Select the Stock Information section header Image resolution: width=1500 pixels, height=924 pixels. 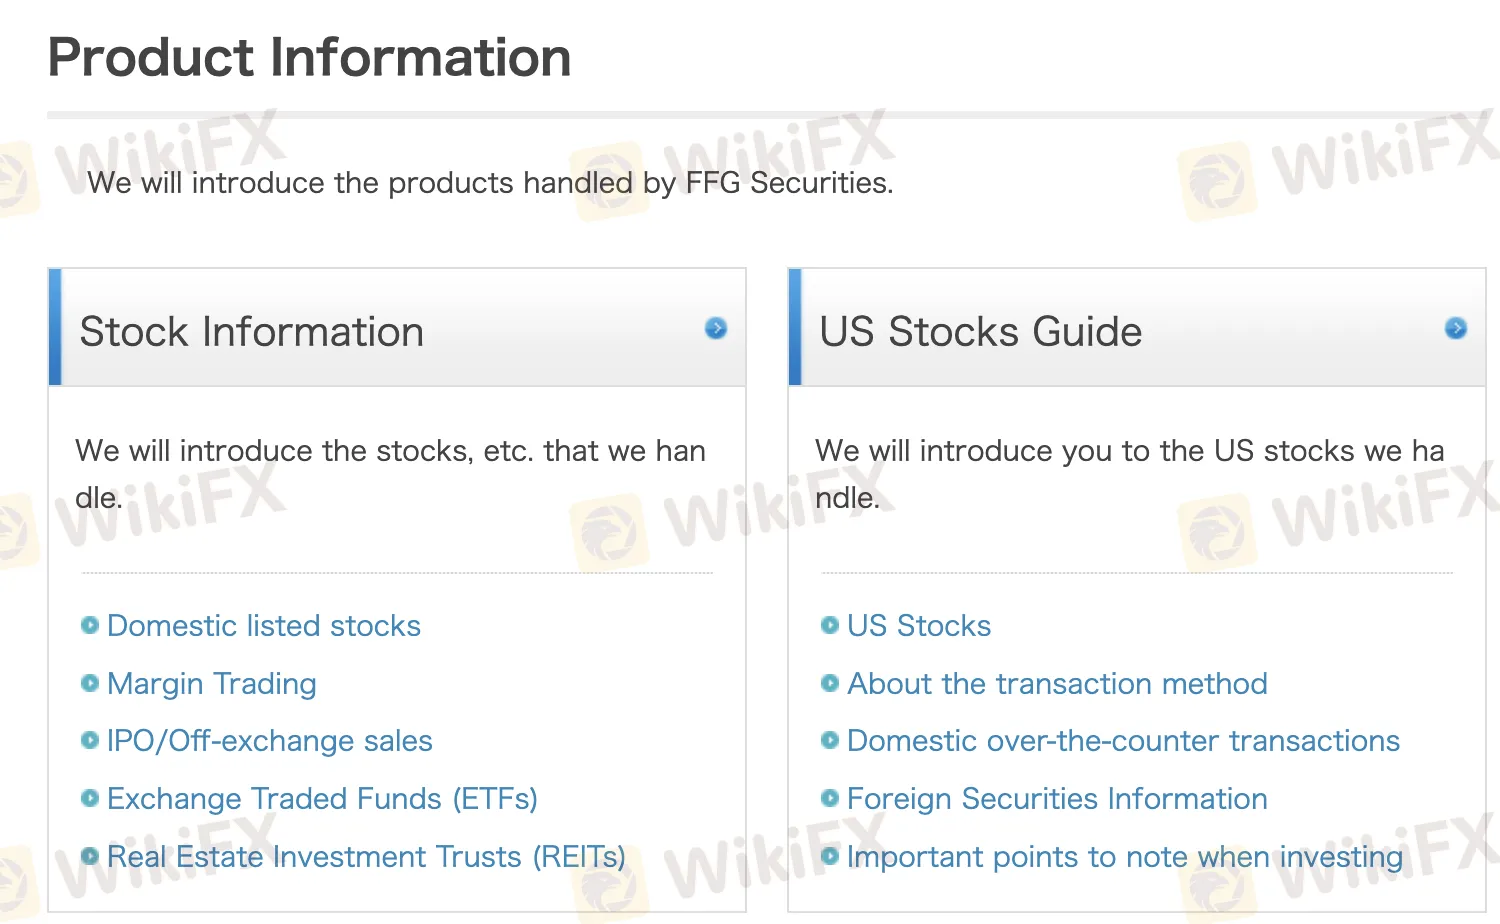[x=397, y=327]
